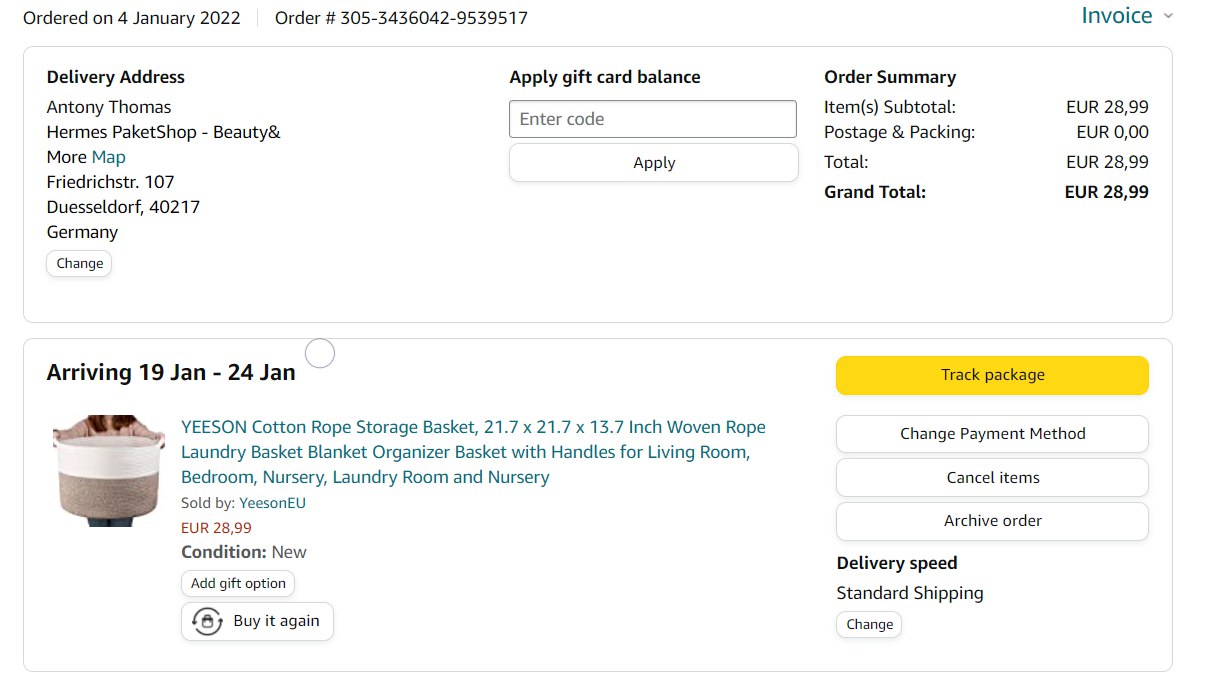Open Change Payment Method
The height and width of the screenshot is (683, 1232).
(x=992, y=434)
